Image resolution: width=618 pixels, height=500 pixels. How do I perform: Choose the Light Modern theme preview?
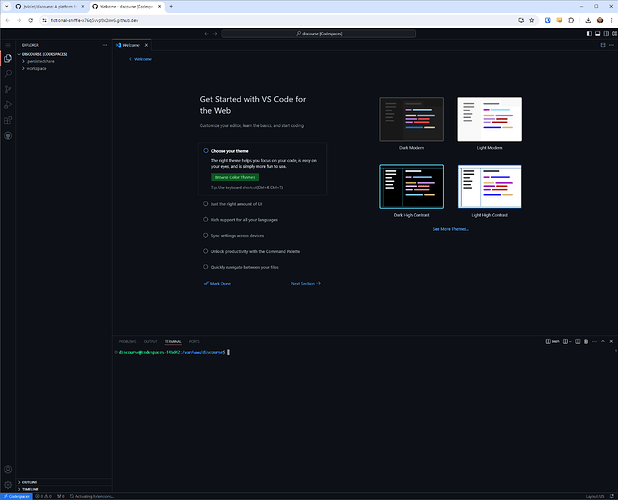490,119
